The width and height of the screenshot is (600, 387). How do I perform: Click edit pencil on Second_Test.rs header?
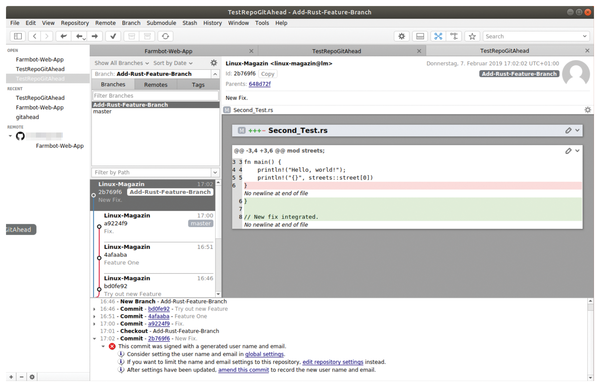pyautogui.click(x=568, y=131)
